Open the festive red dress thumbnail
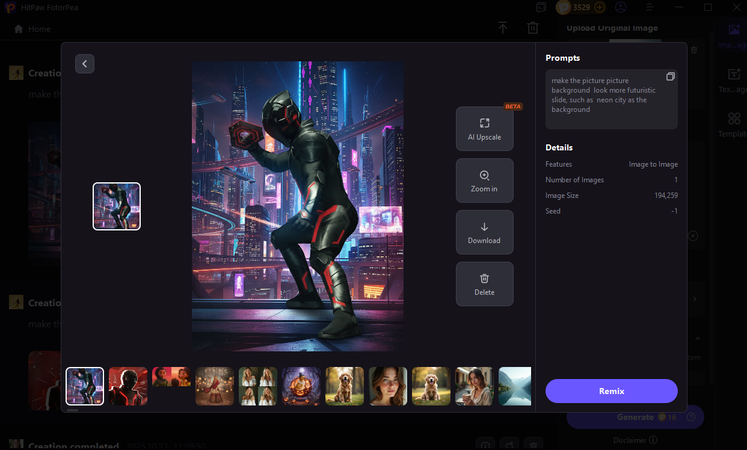Image resolution: width=747 pixels, height=450 pixels. 215,386
